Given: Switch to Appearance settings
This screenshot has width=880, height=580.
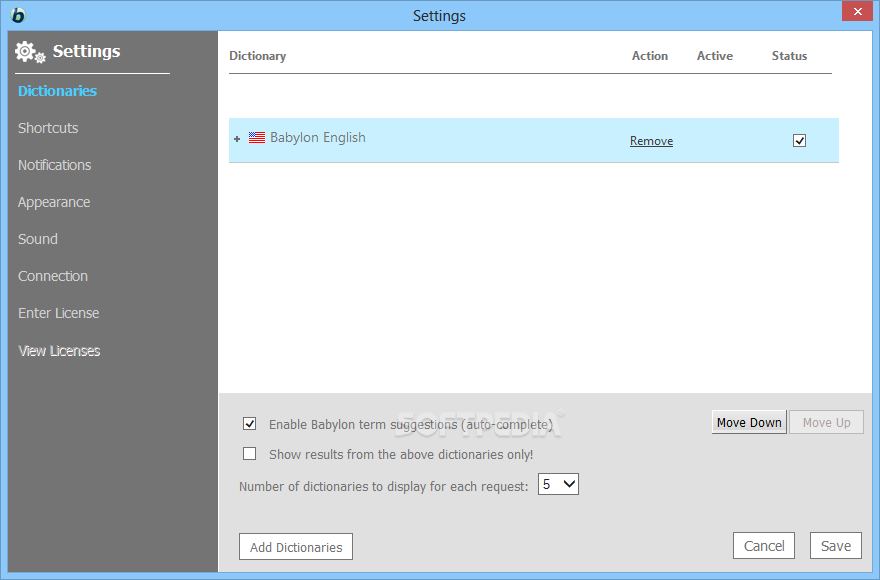Looking at the screenshot, I should tap(54, 202).
